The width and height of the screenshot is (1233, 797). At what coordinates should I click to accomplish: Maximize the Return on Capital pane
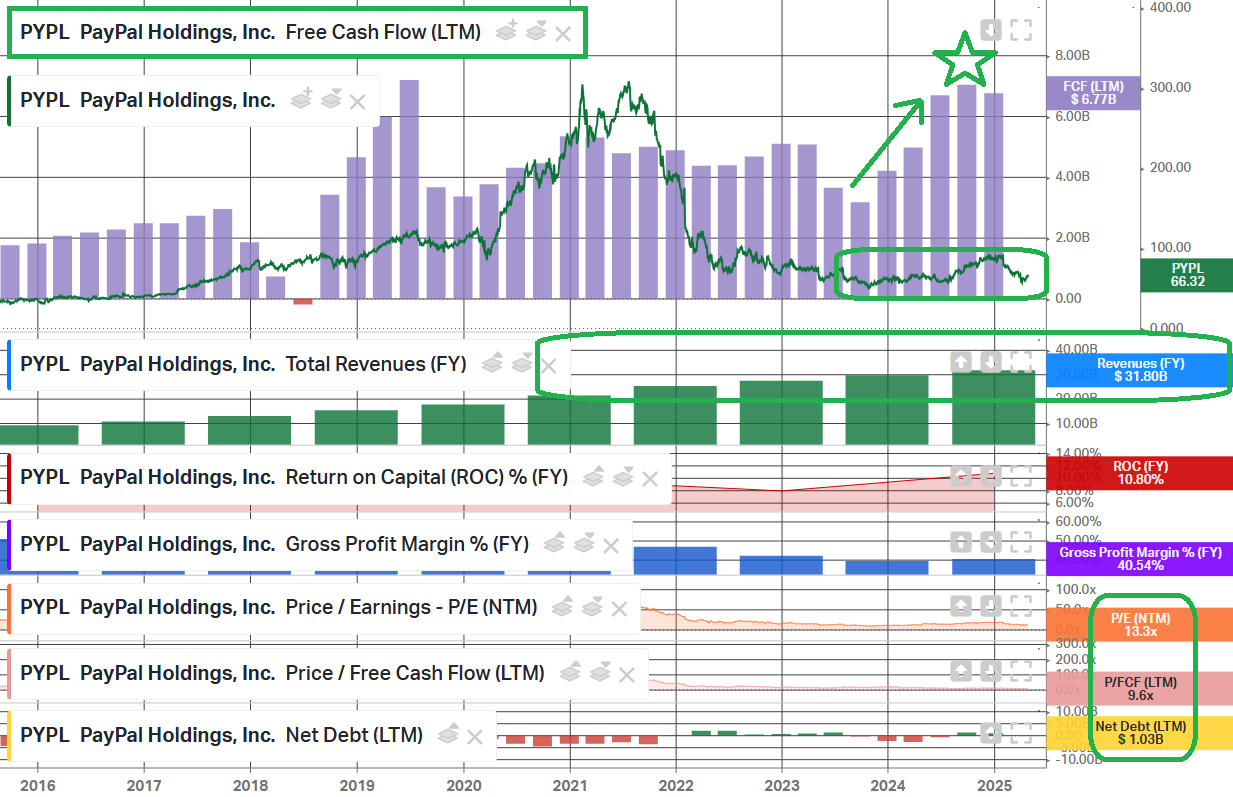pos(1020,476)
